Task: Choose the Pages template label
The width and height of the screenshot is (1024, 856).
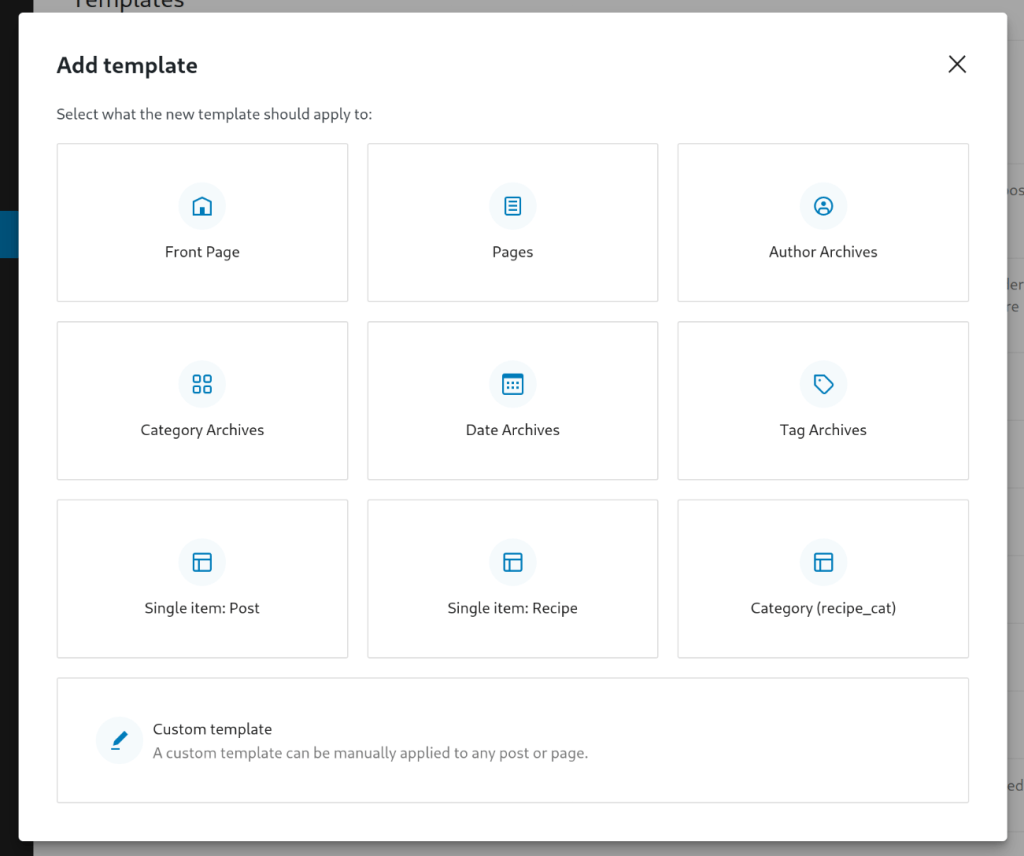Action: coord(513,252)
